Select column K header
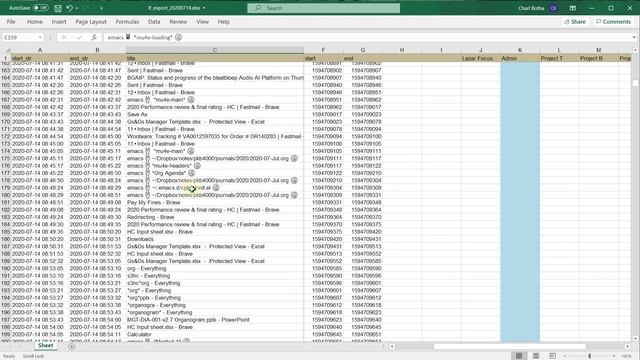Image resolution: width=640 pixels, height=360 pixels. [520, 50]
